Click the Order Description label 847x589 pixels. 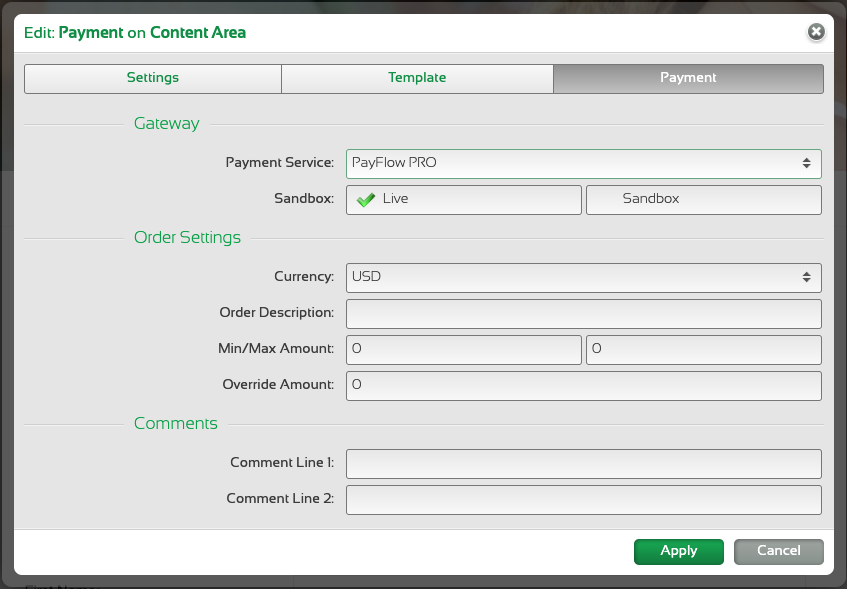point(277,313)
